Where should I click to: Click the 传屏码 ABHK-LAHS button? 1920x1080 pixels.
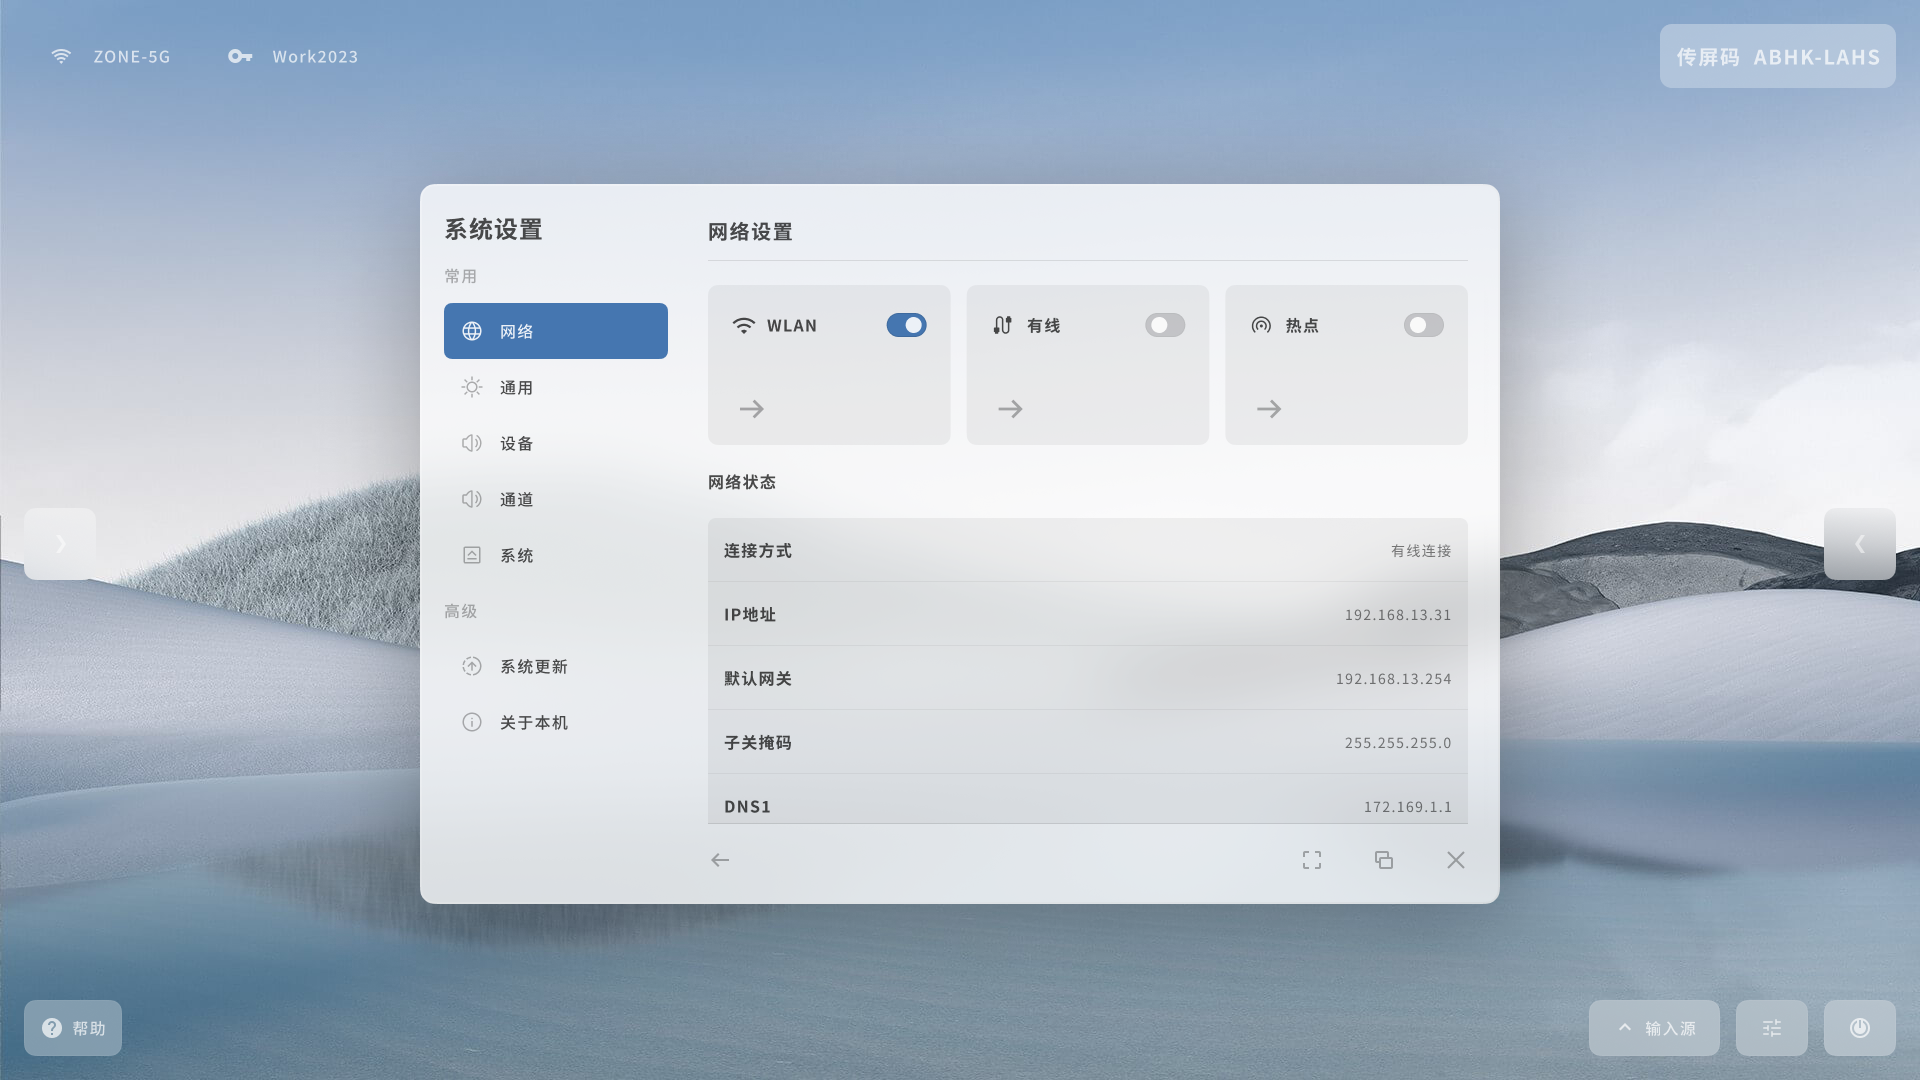coord(1777,56)
